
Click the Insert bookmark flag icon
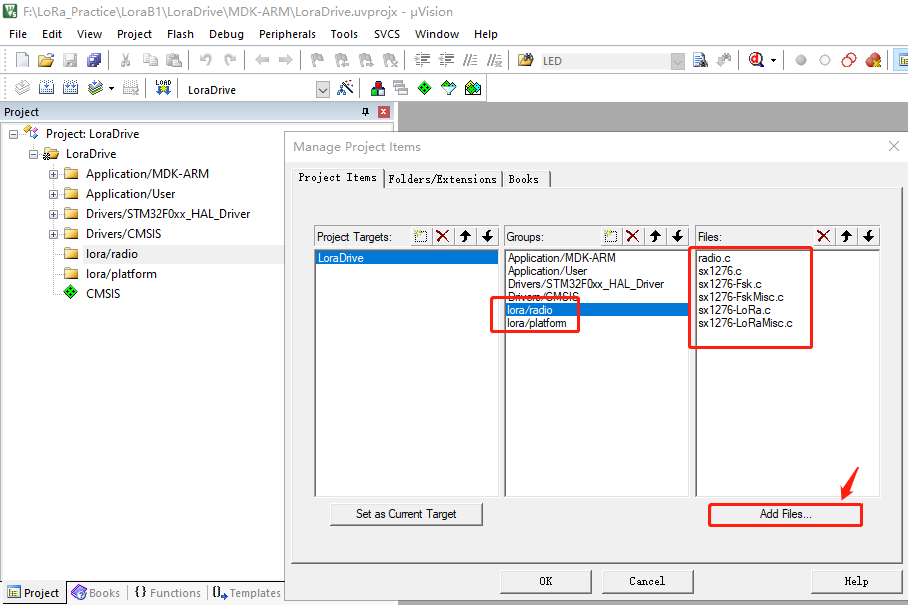pos(317,60)
